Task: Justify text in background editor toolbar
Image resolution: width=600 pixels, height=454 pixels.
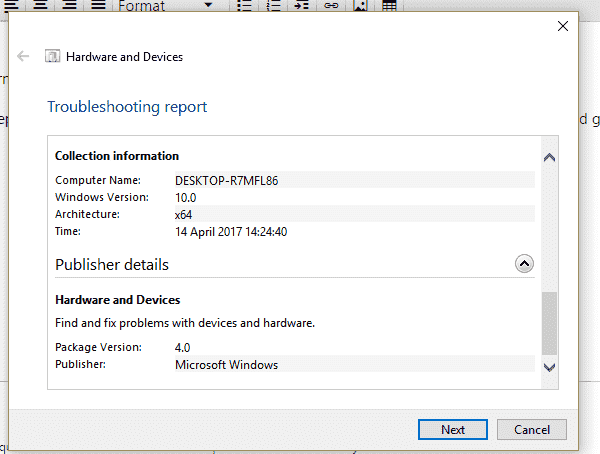Action: click(x=98, y=5)
